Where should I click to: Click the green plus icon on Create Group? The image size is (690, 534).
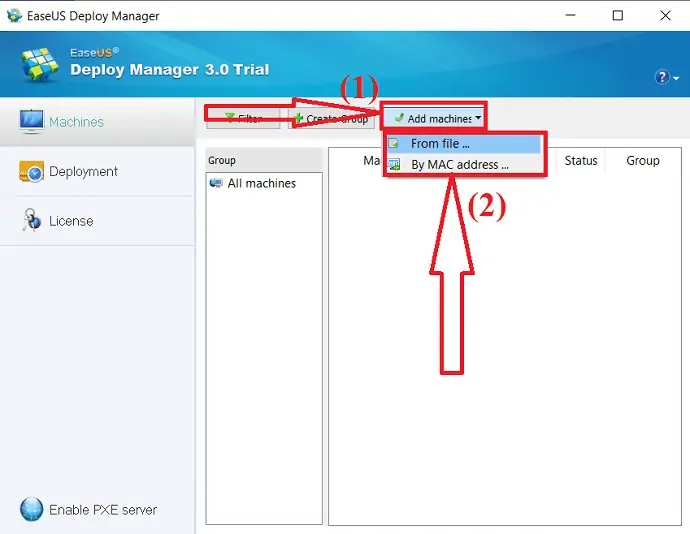(x=298, y=118)
